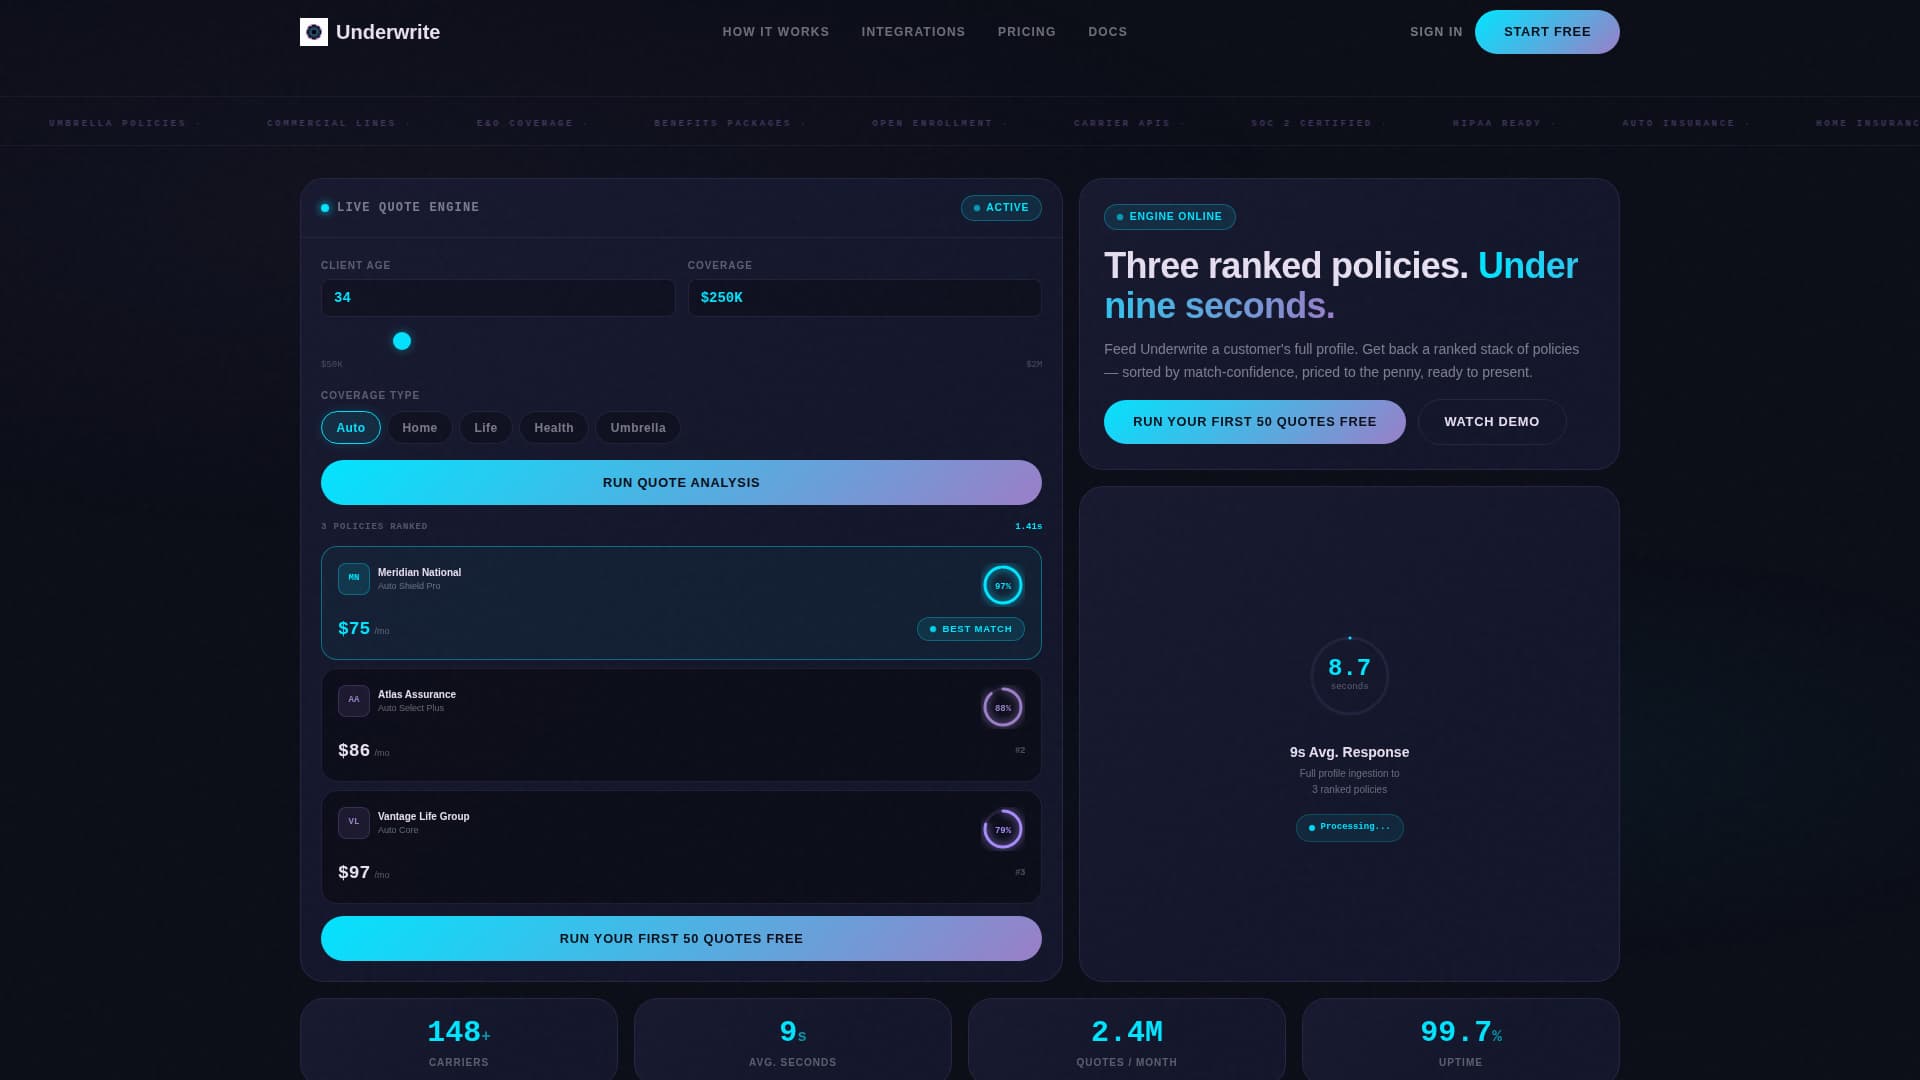Open the Integrations nav link

pos(914,32)
